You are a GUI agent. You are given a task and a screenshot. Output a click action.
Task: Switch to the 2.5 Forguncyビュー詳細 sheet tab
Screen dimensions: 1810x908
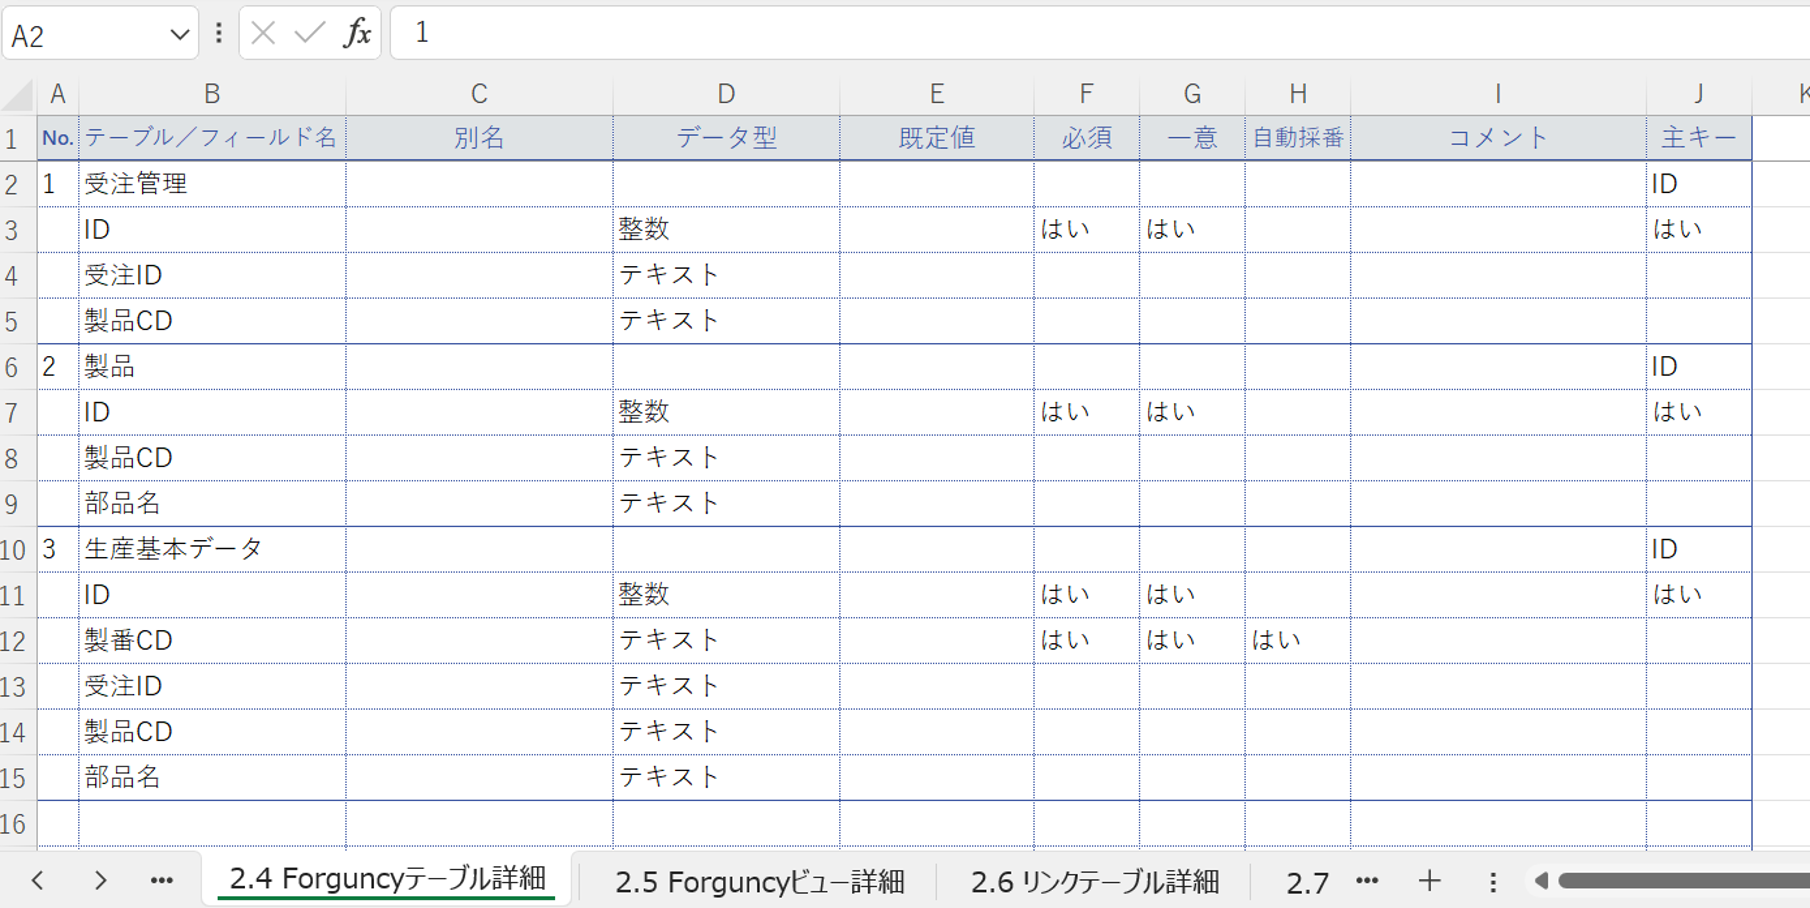[x=762, y=881]
